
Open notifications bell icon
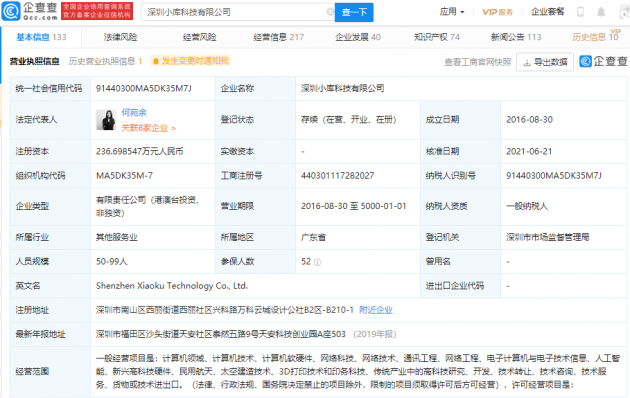[601, 12]
